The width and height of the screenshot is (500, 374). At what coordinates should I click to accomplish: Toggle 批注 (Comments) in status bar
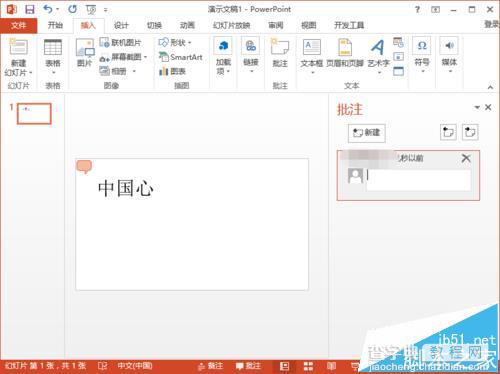pyautogui.click(x=248, y=366)
